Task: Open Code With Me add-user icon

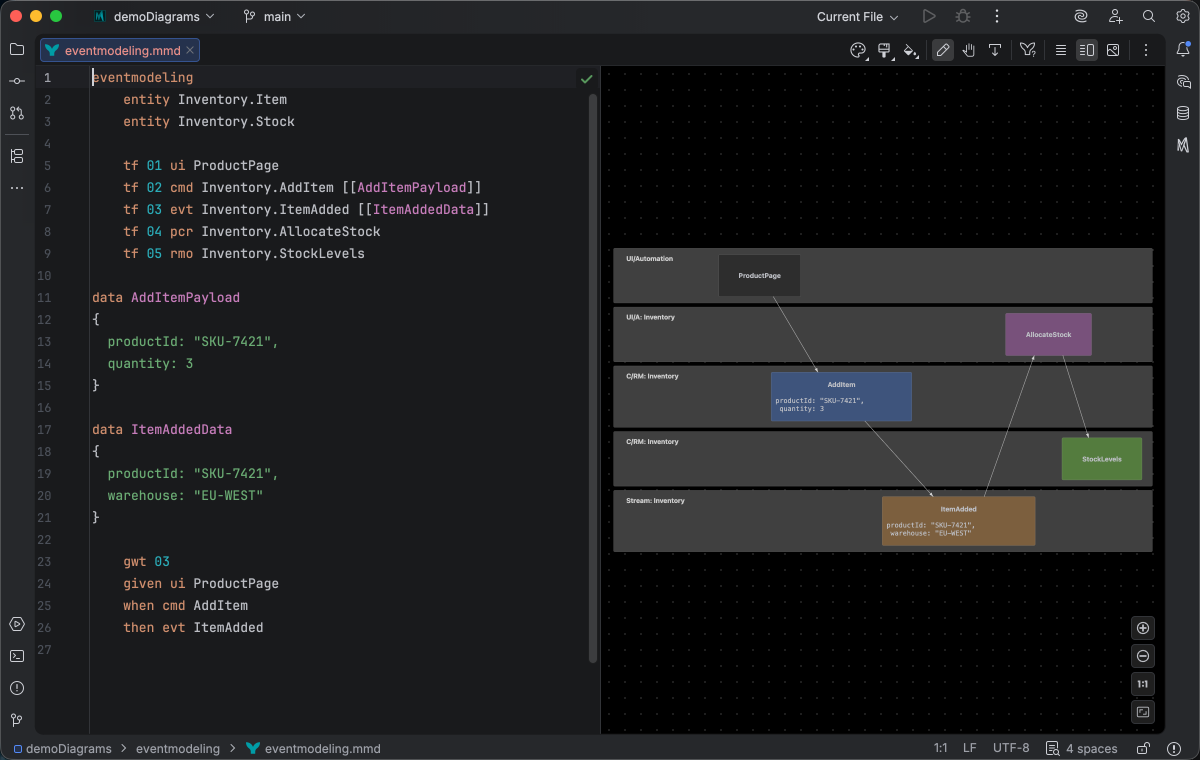Action: pos(1115,17)
